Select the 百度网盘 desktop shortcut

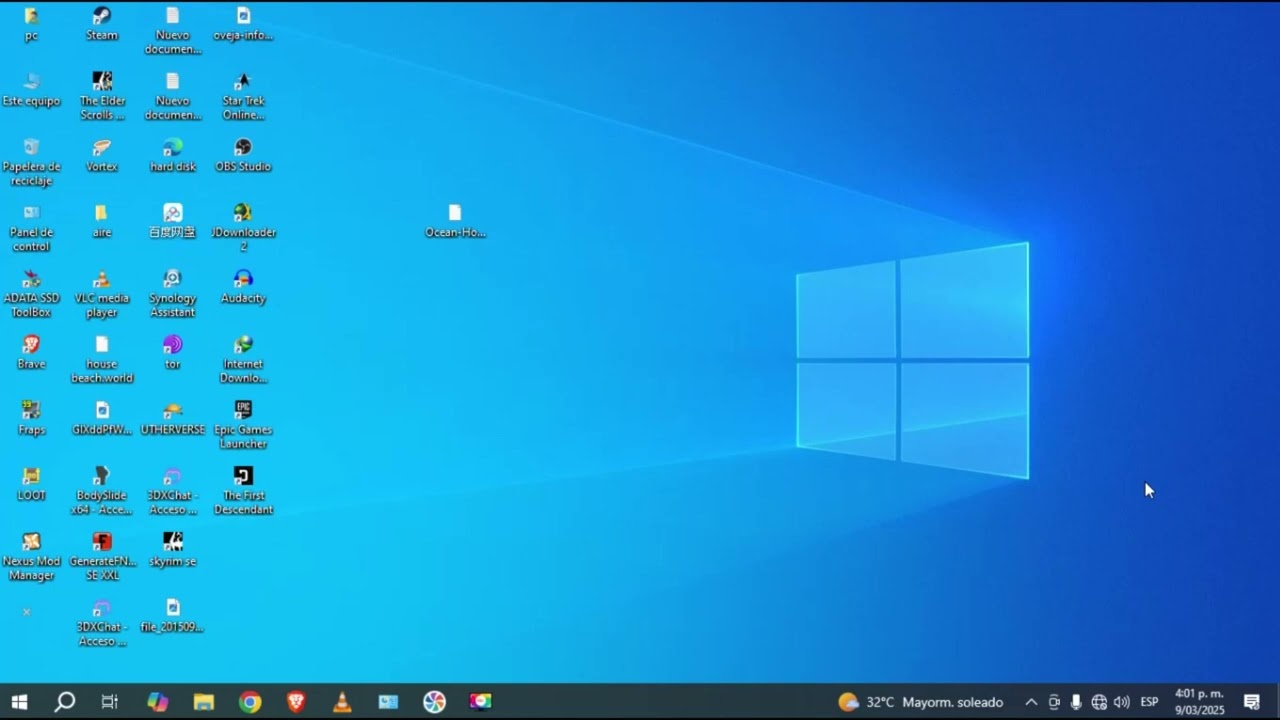[x=173, y=221]
